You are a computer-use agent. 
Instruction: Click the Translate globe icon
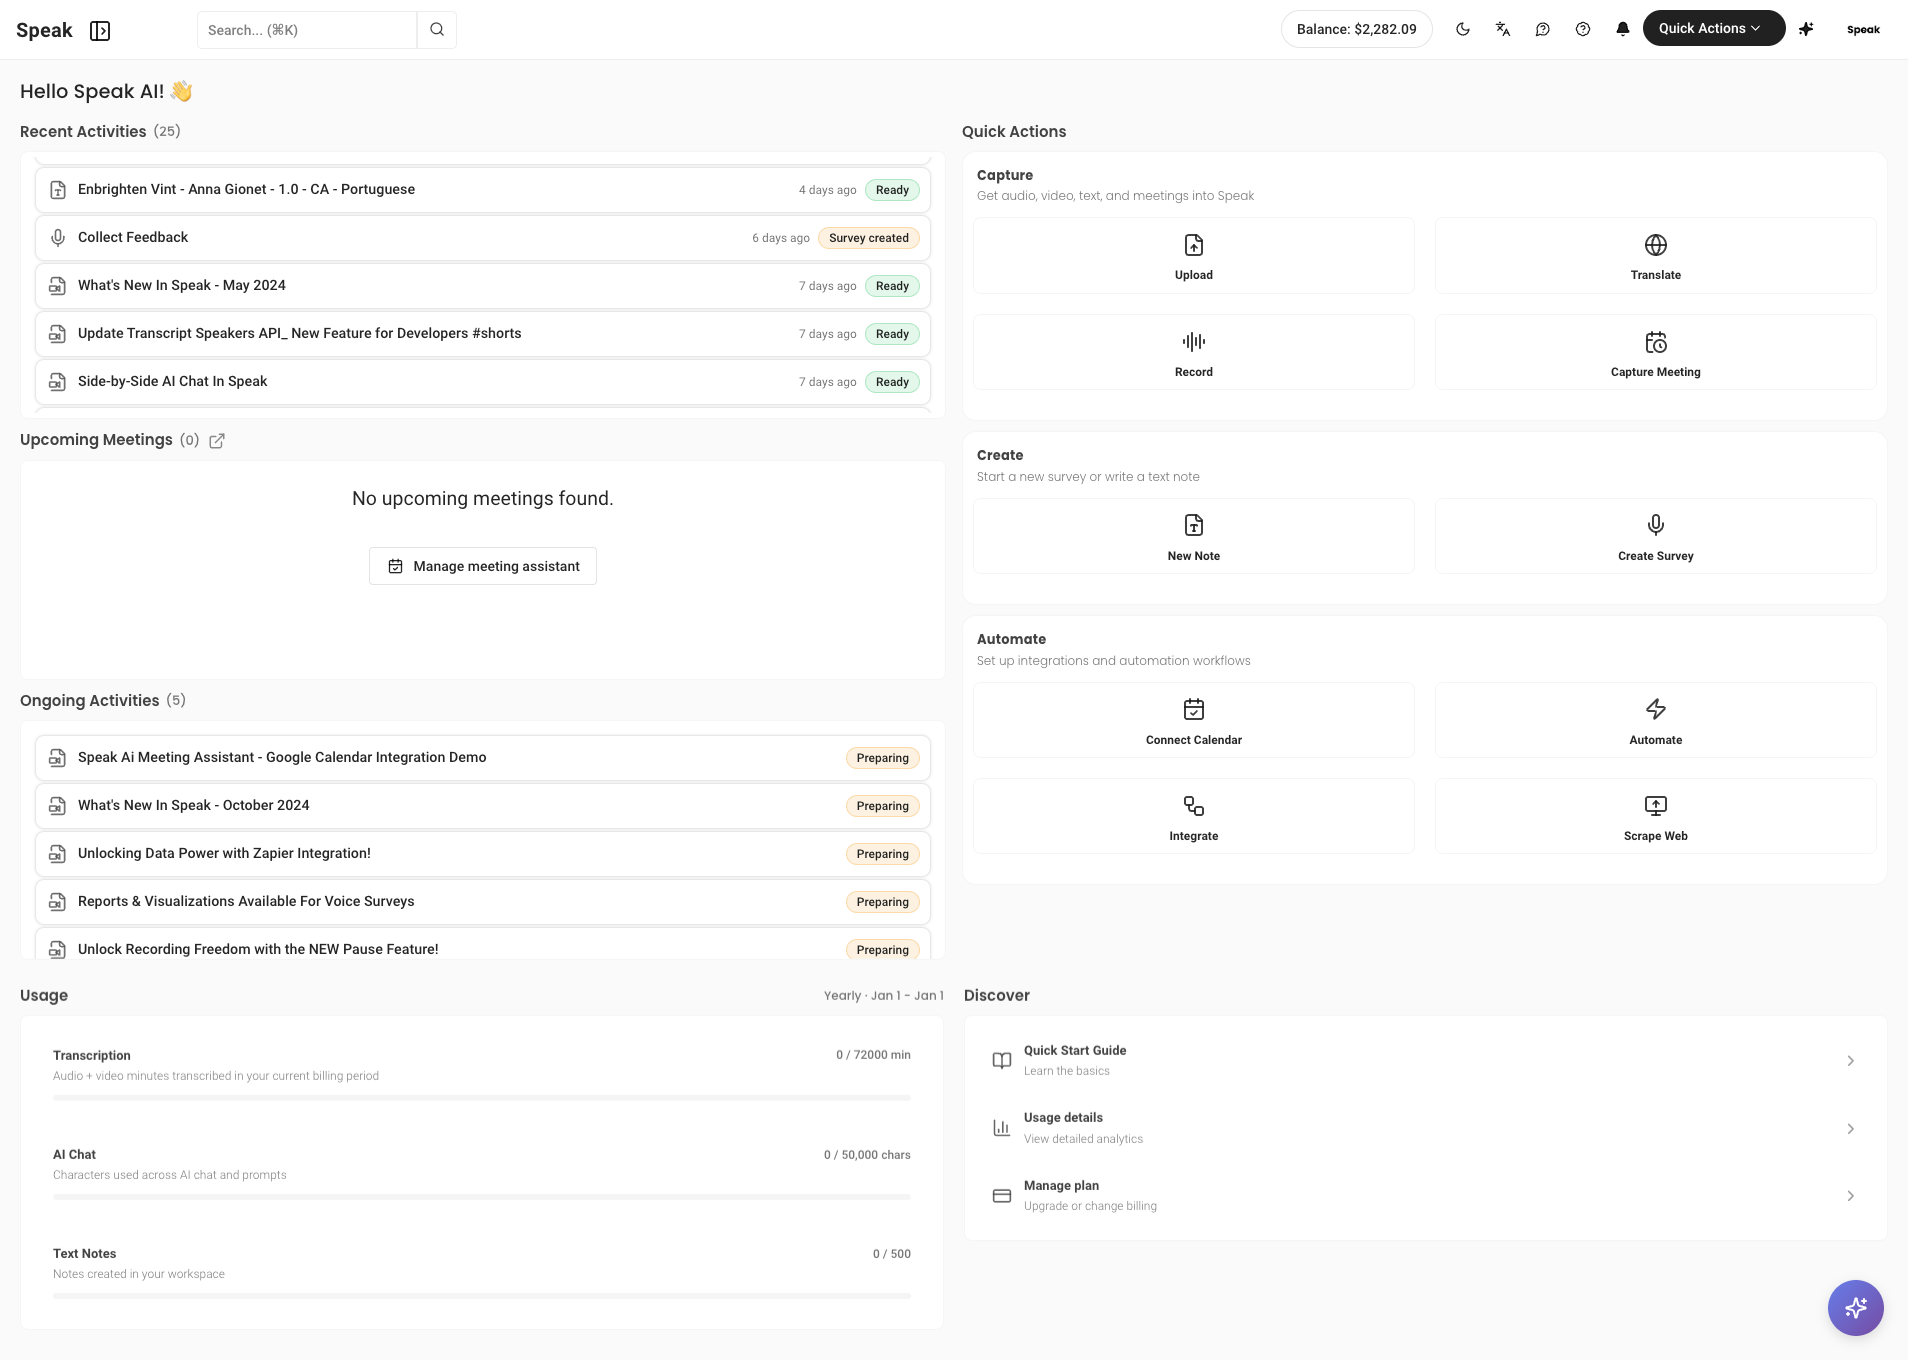[x=1656, y=245]
